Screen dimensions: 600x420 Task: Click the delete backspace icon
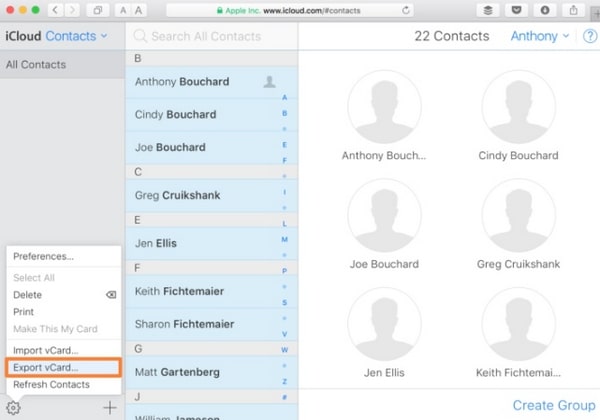pyautogui.click(x=111, y=295)
